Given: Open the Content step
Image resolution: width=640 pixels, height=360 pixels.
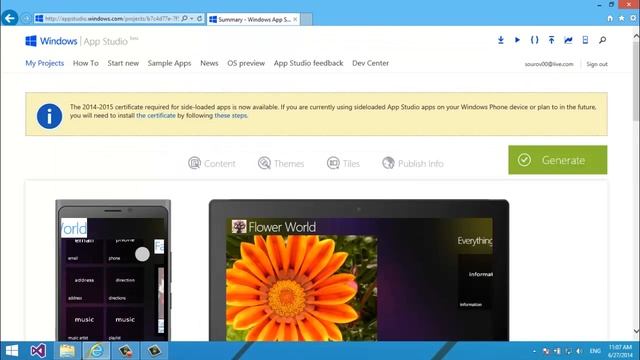Looking at the screenshot, I should pyautogui.click(x=212, y=163).
